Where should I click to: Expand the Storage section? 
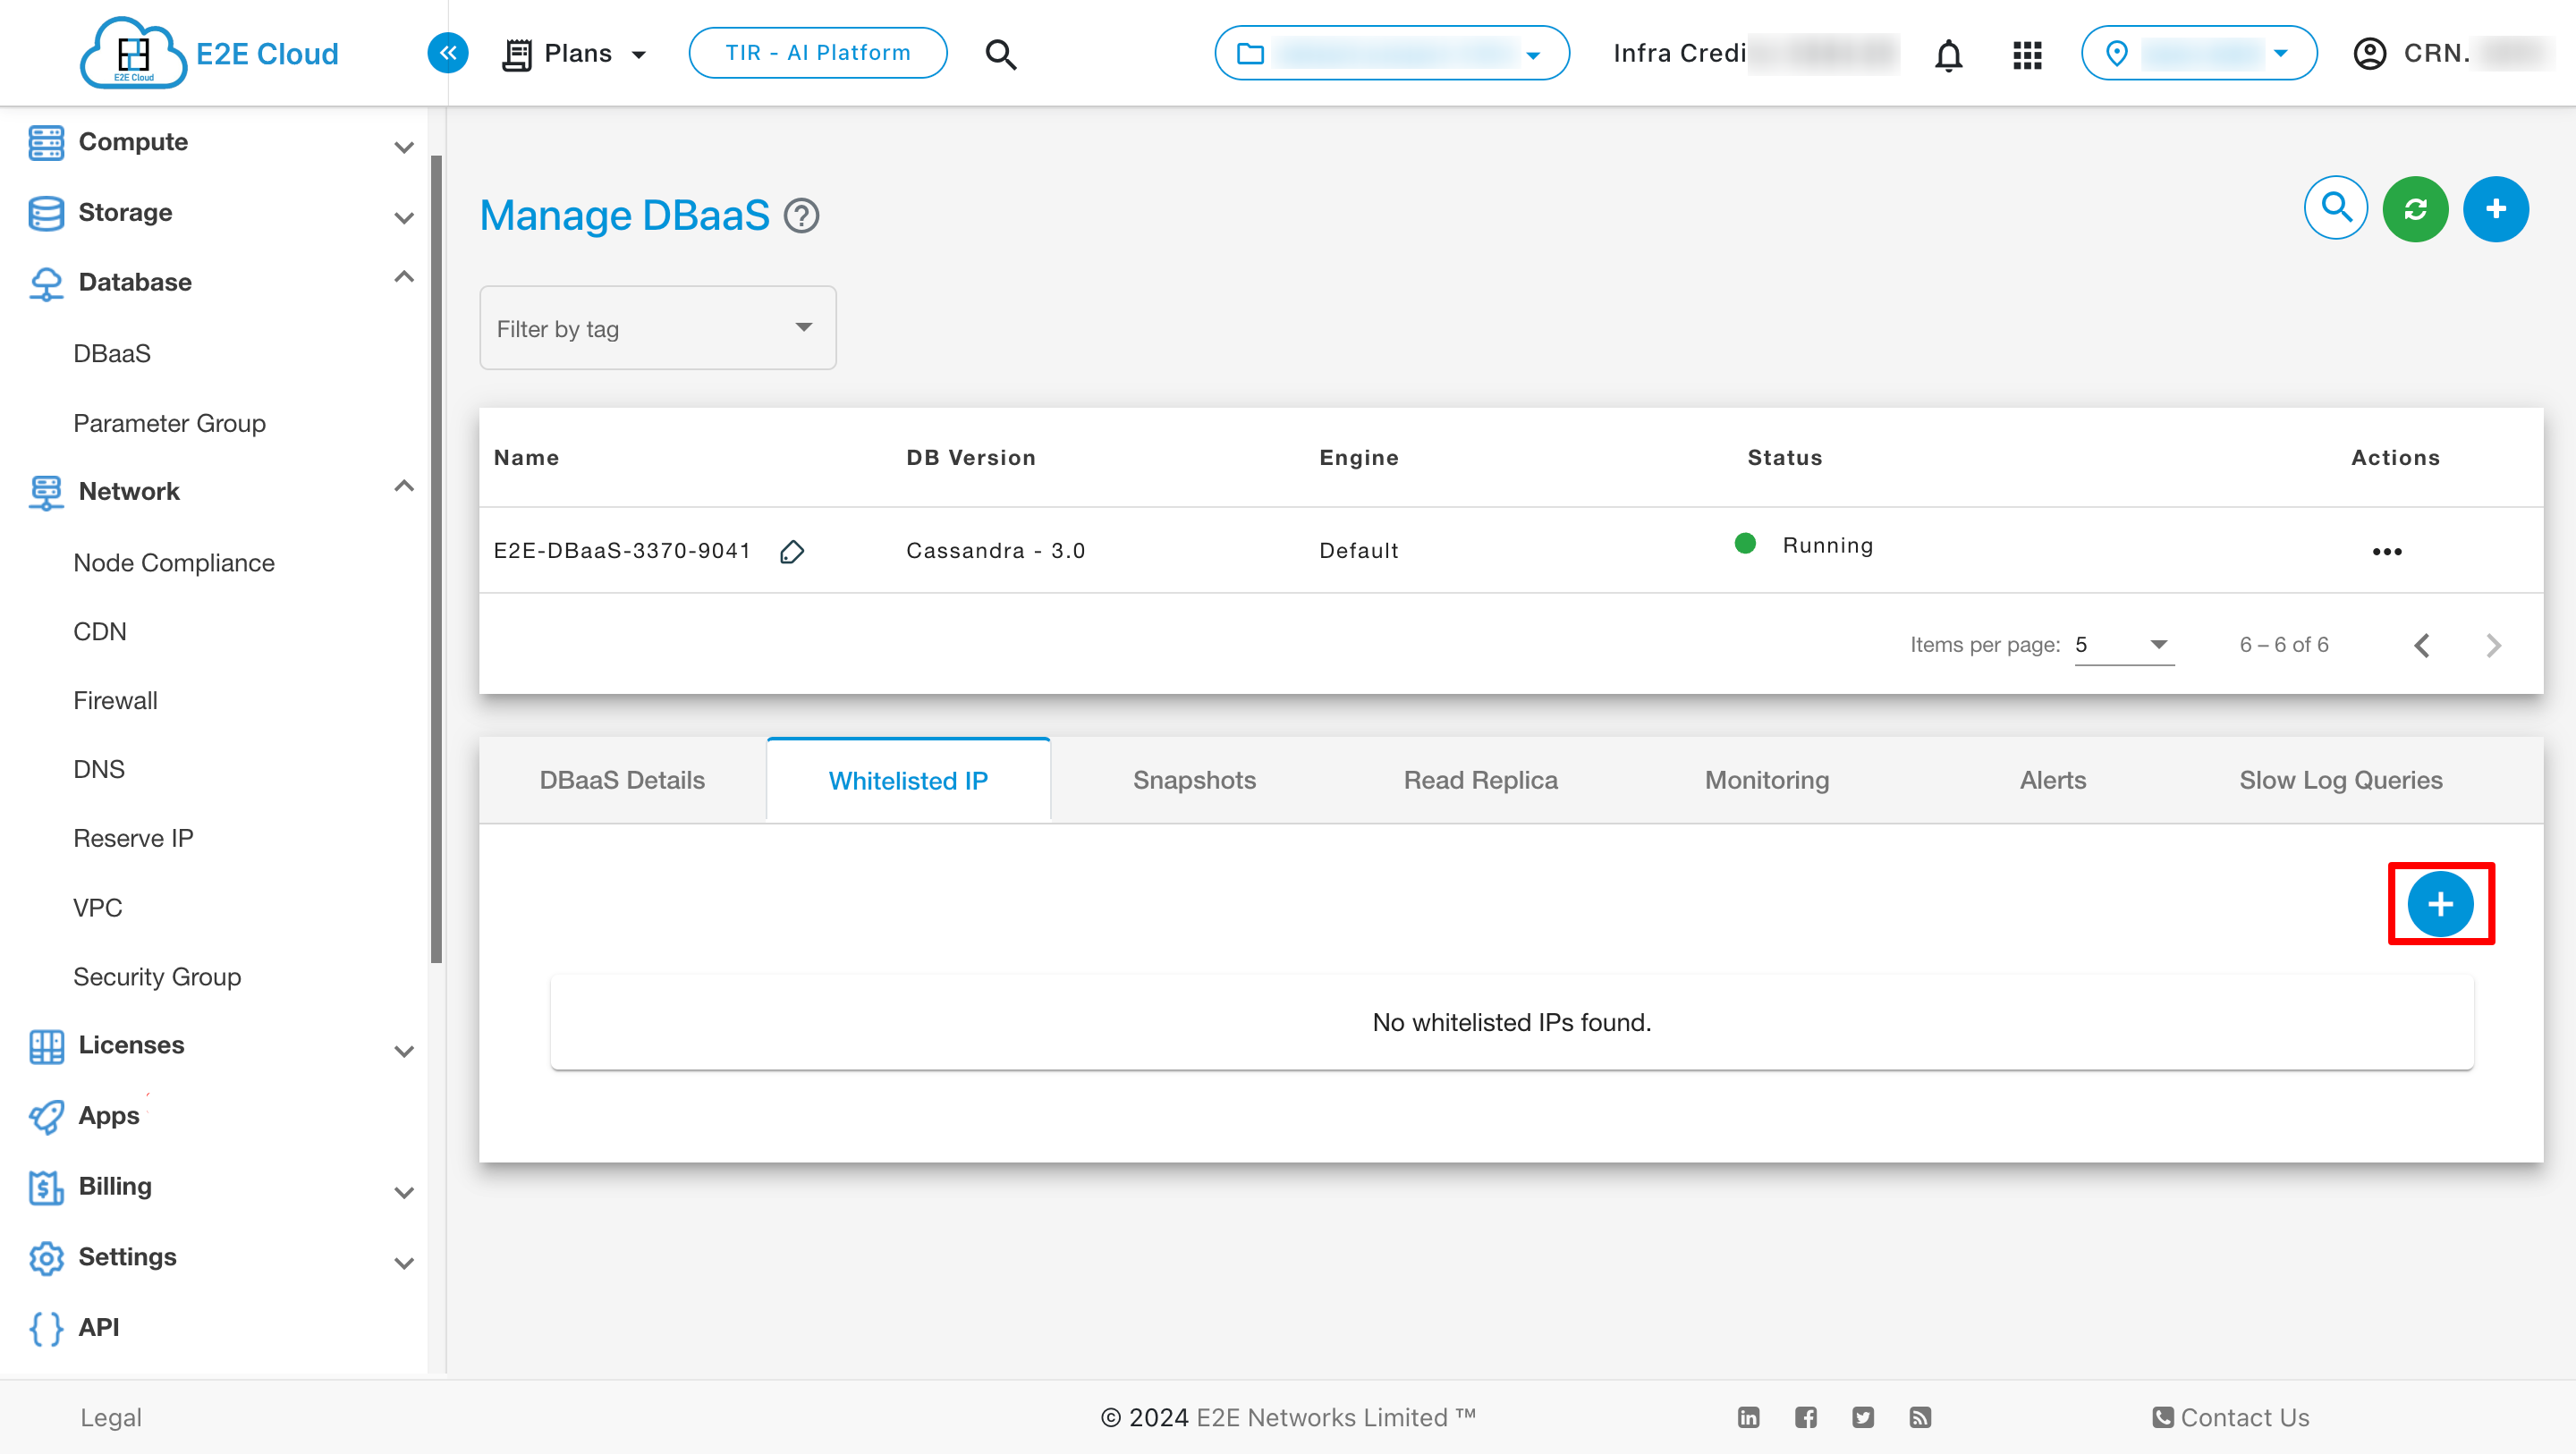404,217
